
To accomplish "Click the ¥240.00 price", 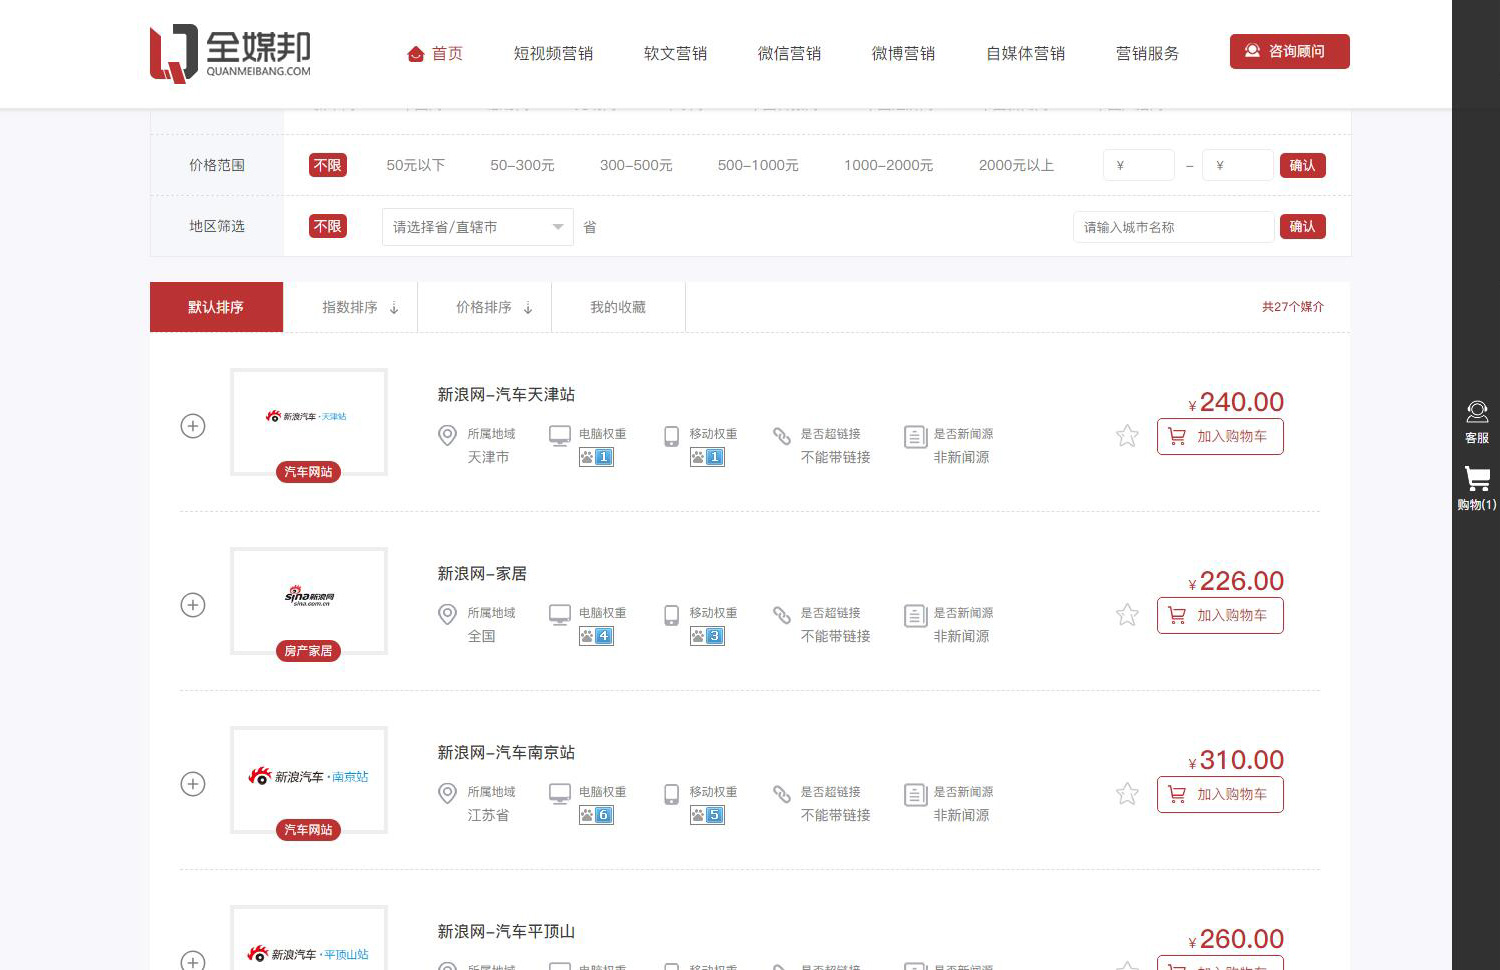I will [x=1236, y=402].
